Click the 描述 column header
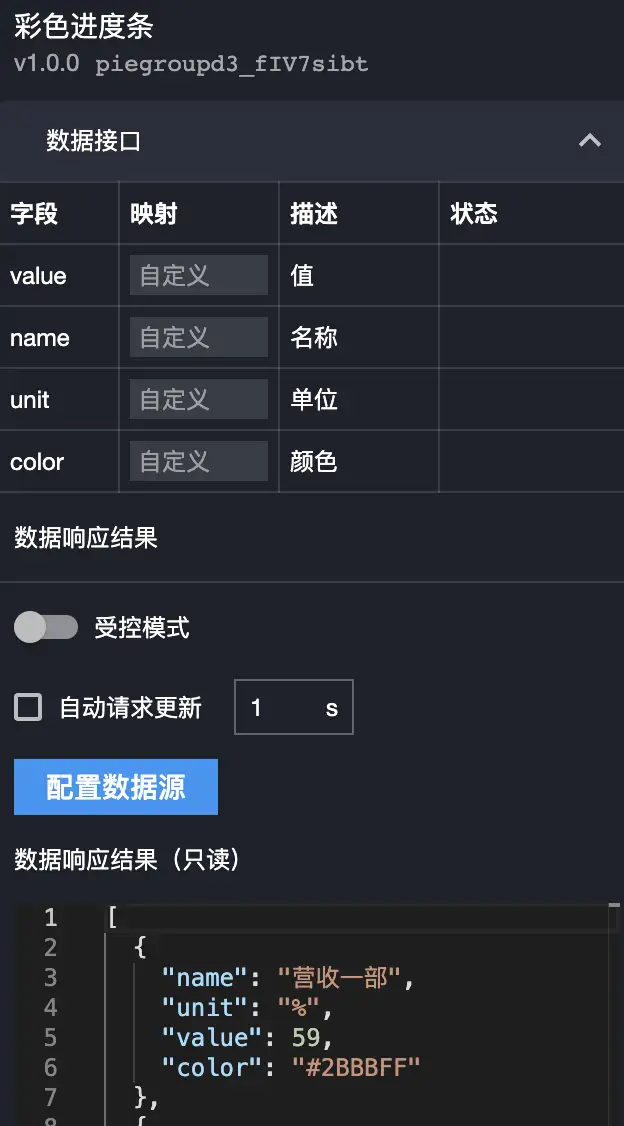This screenshot has height=1126, width=624. tap(314, 213)
